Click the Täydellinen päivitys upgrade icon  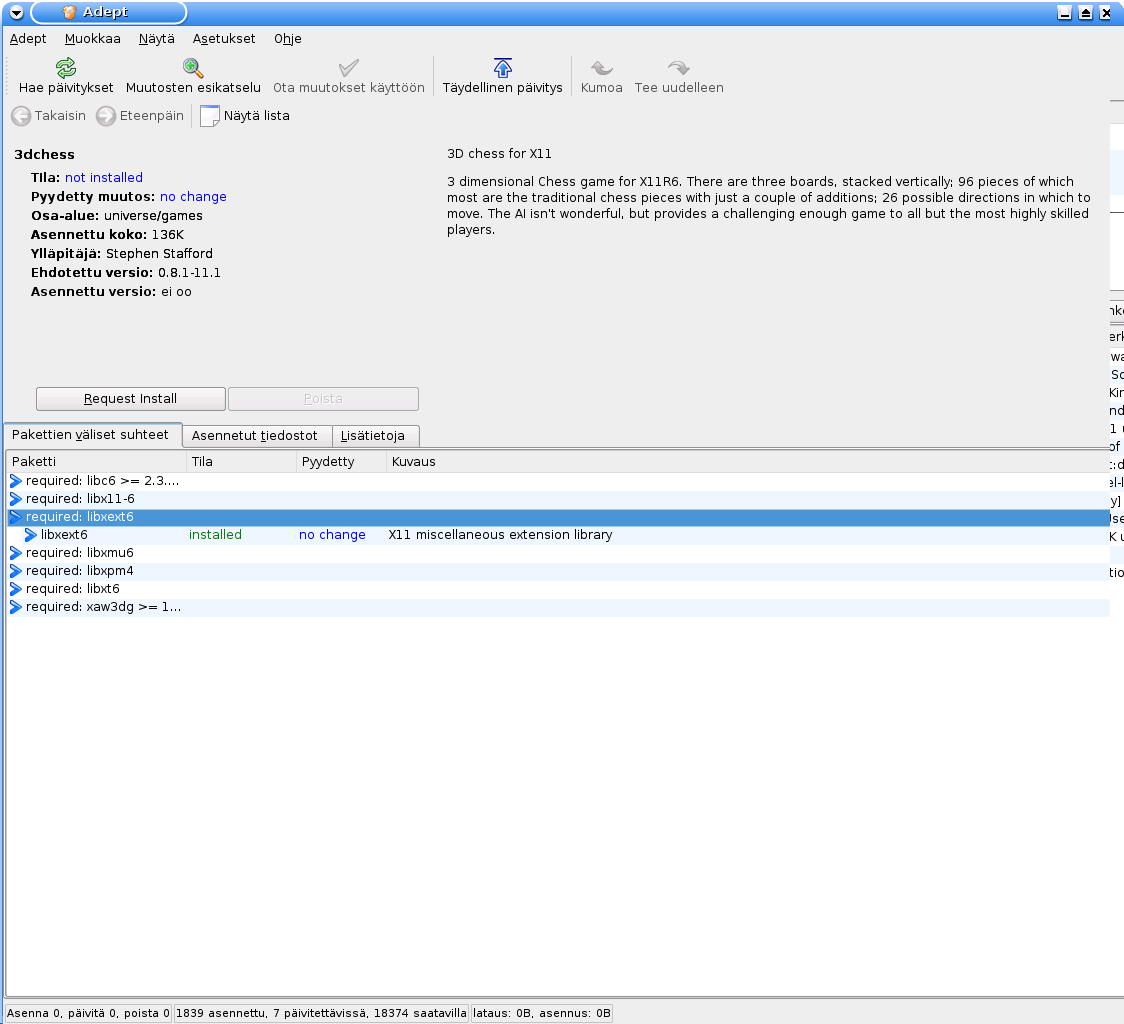(x=503, y=68)
